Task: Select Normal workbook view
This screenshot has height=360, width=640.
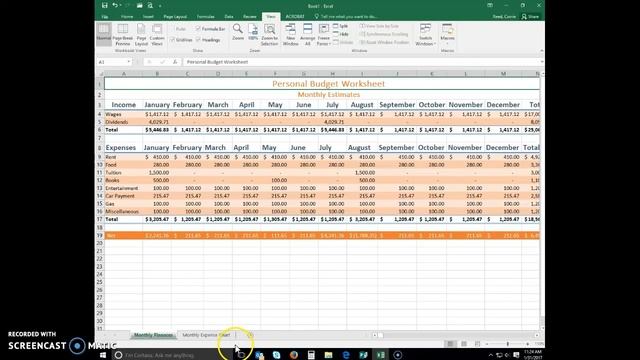Action: point(104,34)
